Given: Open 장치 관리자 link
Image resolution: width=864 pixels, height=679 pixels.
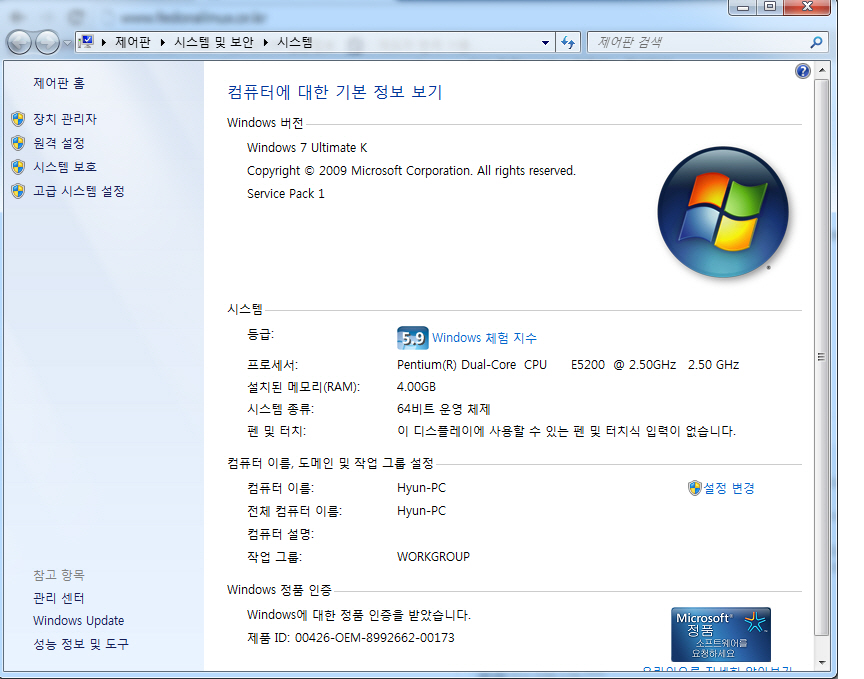Looking at the screenshot, I should (x=64, y=119).
